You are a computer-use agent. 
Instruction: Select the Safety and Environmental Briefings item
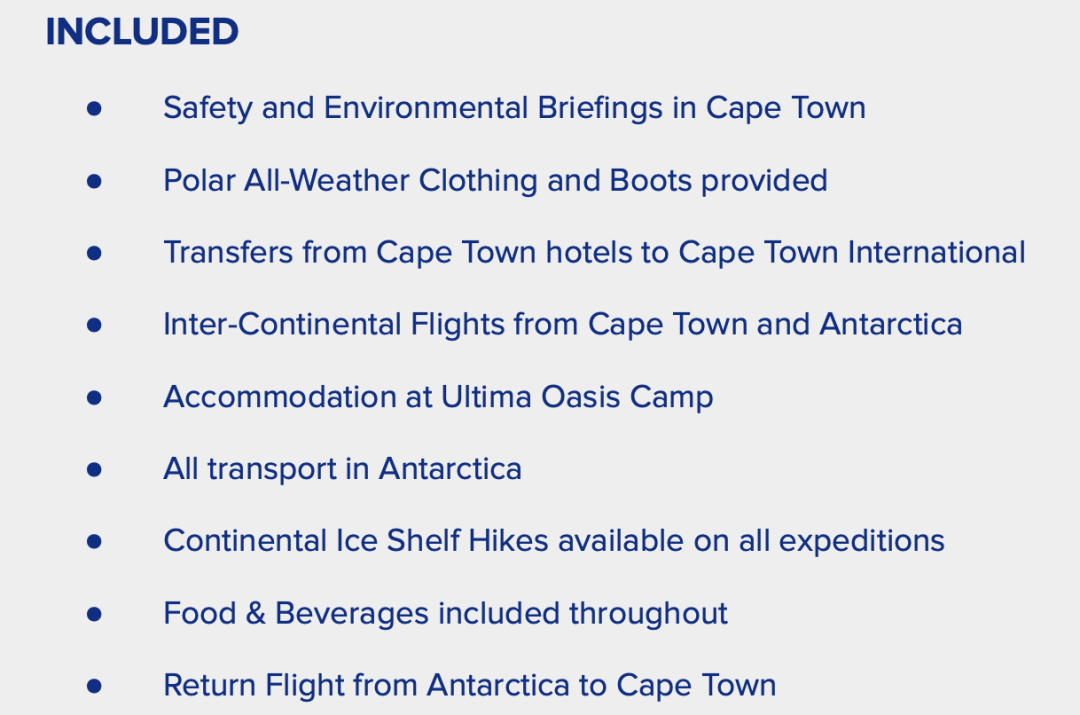pos(515,108)
